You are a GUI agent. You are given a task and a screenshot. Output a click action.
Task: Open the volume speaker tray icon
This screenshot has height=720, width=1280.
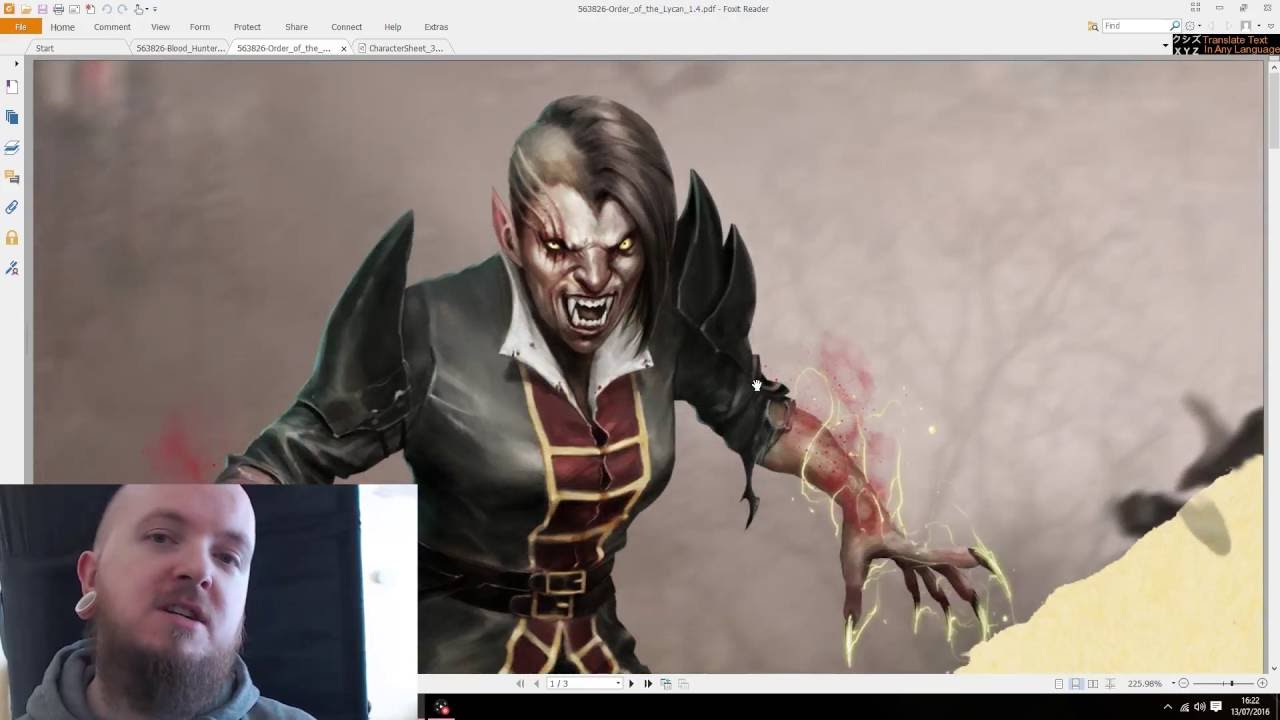pos(1199,707)
